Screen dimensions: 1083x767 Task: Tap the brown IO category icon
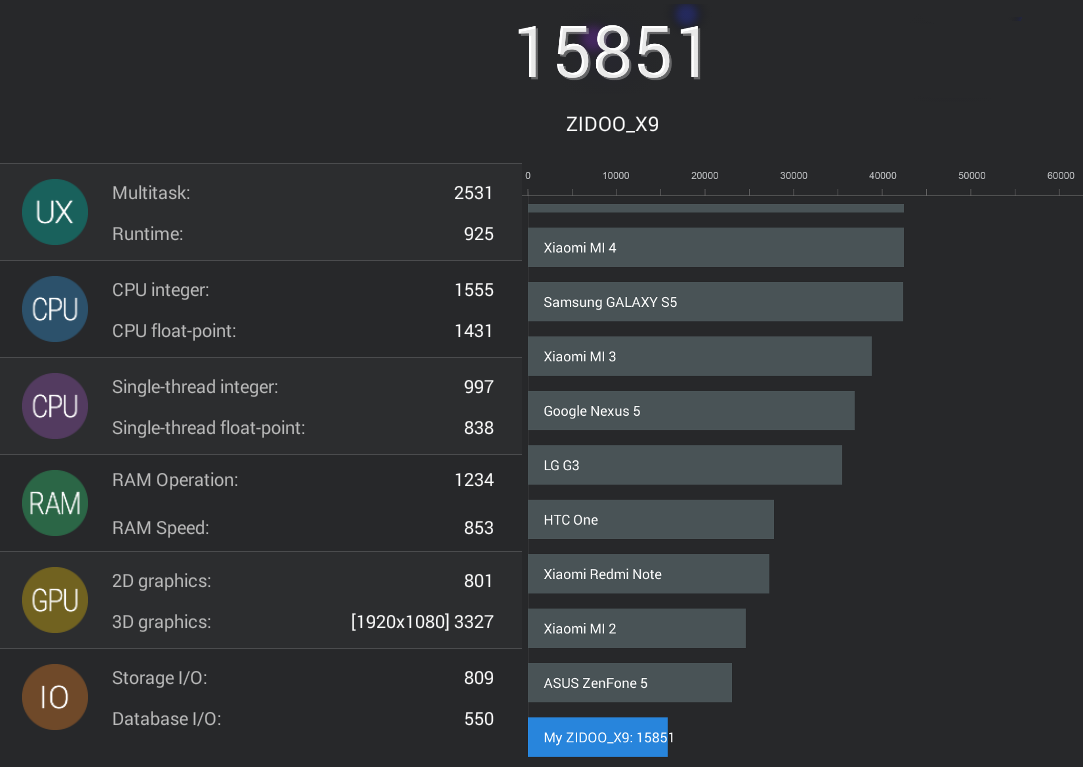tap(55, 697)
